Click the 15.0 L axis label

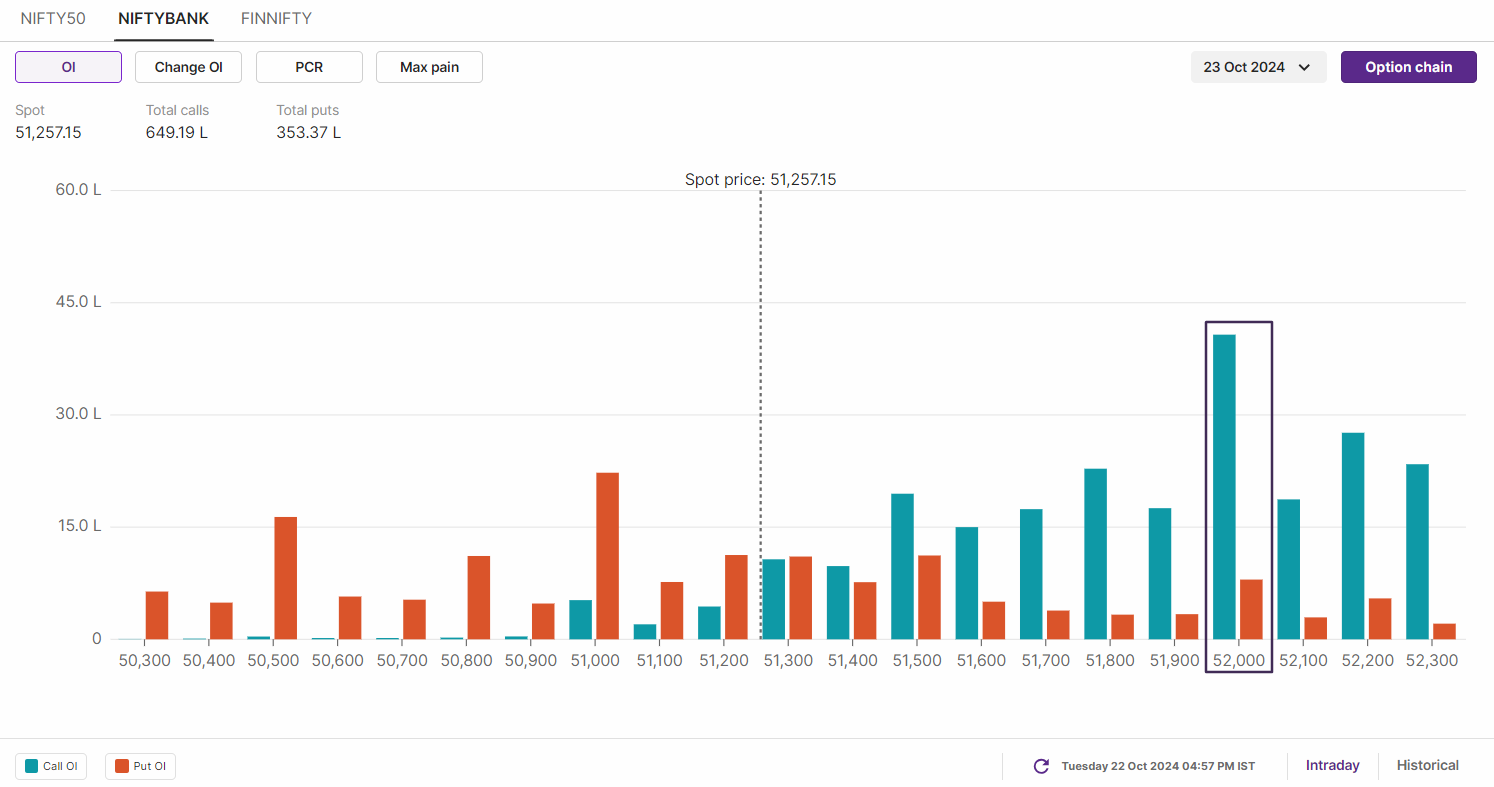(x=78, y=526)
